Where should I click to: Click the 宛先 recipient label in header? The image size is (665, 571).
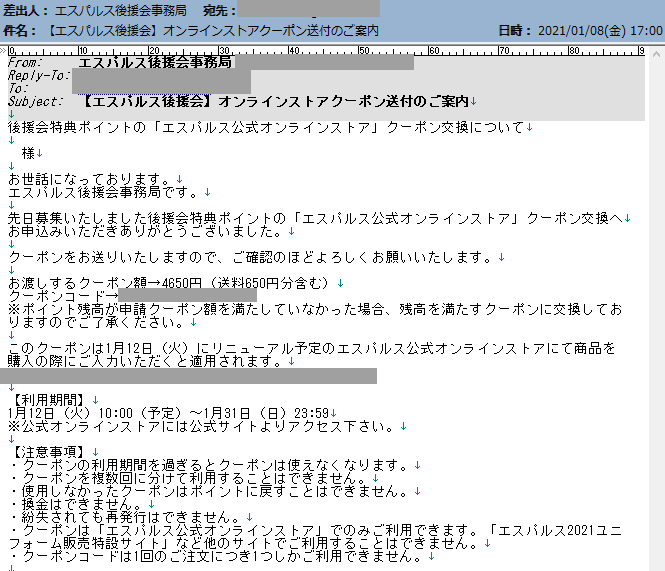click(219, 11)
